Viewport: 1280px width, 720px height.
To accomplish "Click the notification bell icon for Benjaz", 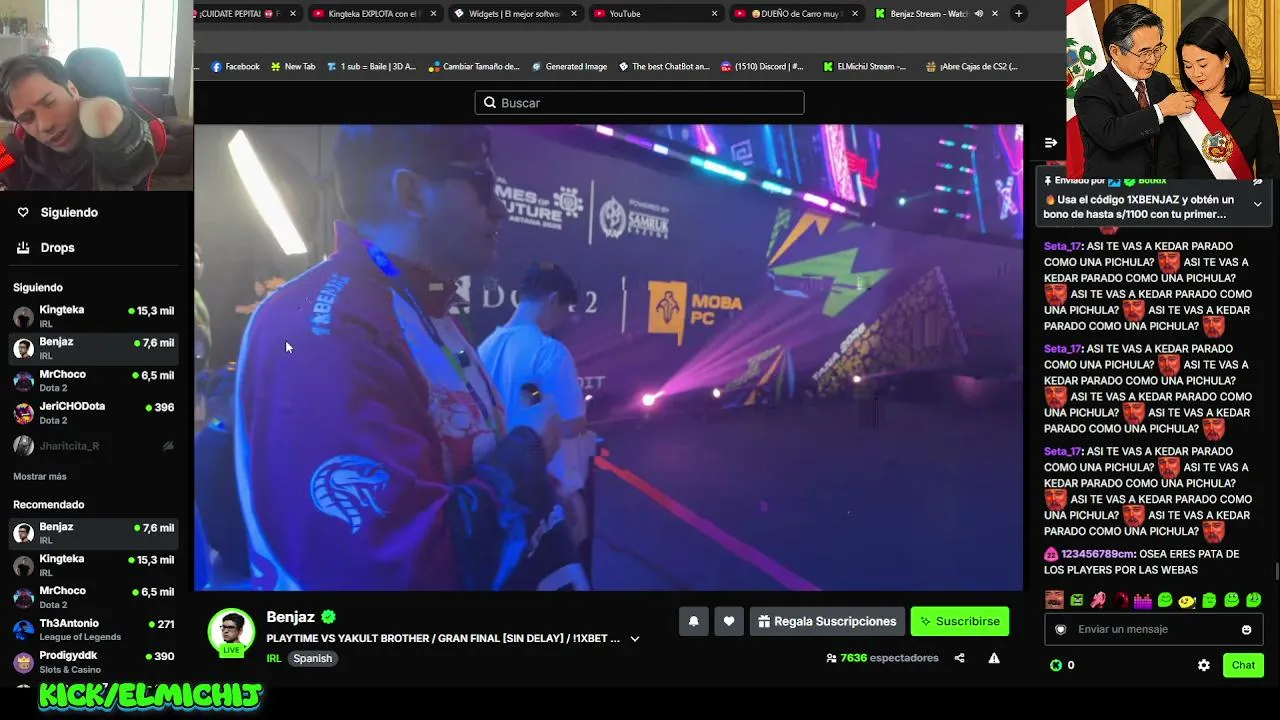I will [x=694, y=621].
